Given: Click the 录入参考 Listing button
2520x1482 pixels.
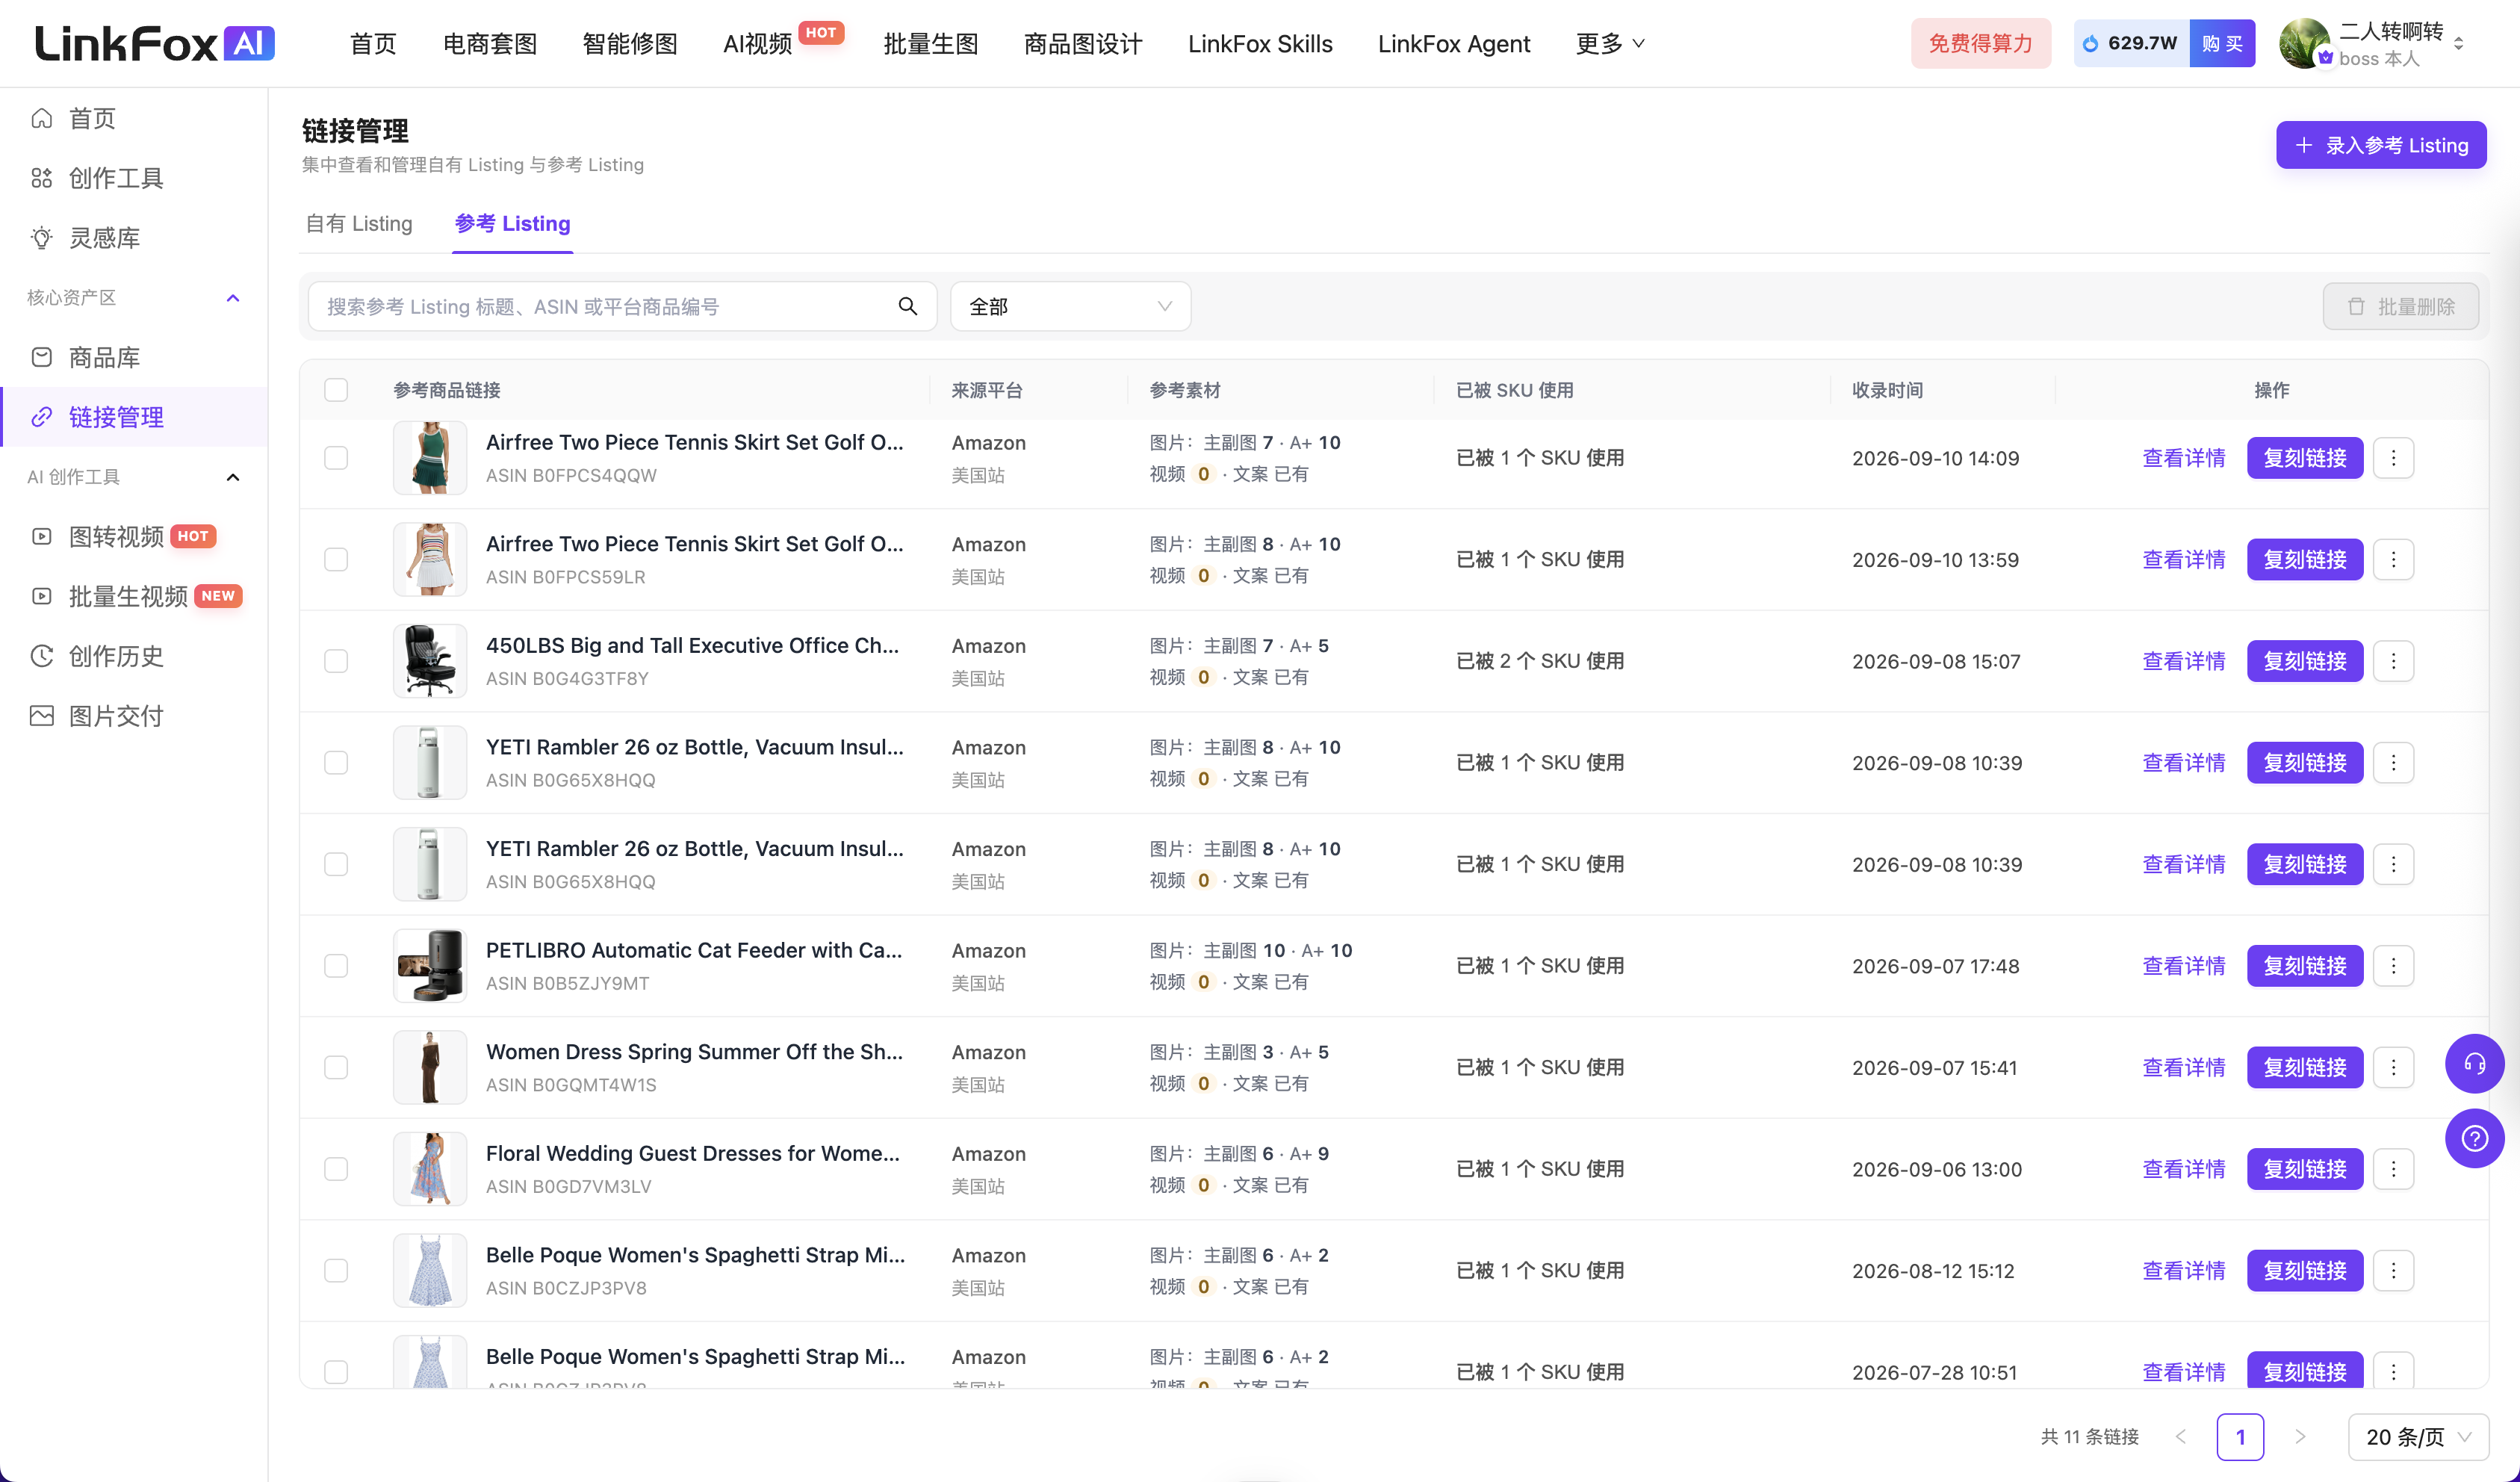Looking at the screenshot, I should pyautogui.click(x=2381, y=145).
